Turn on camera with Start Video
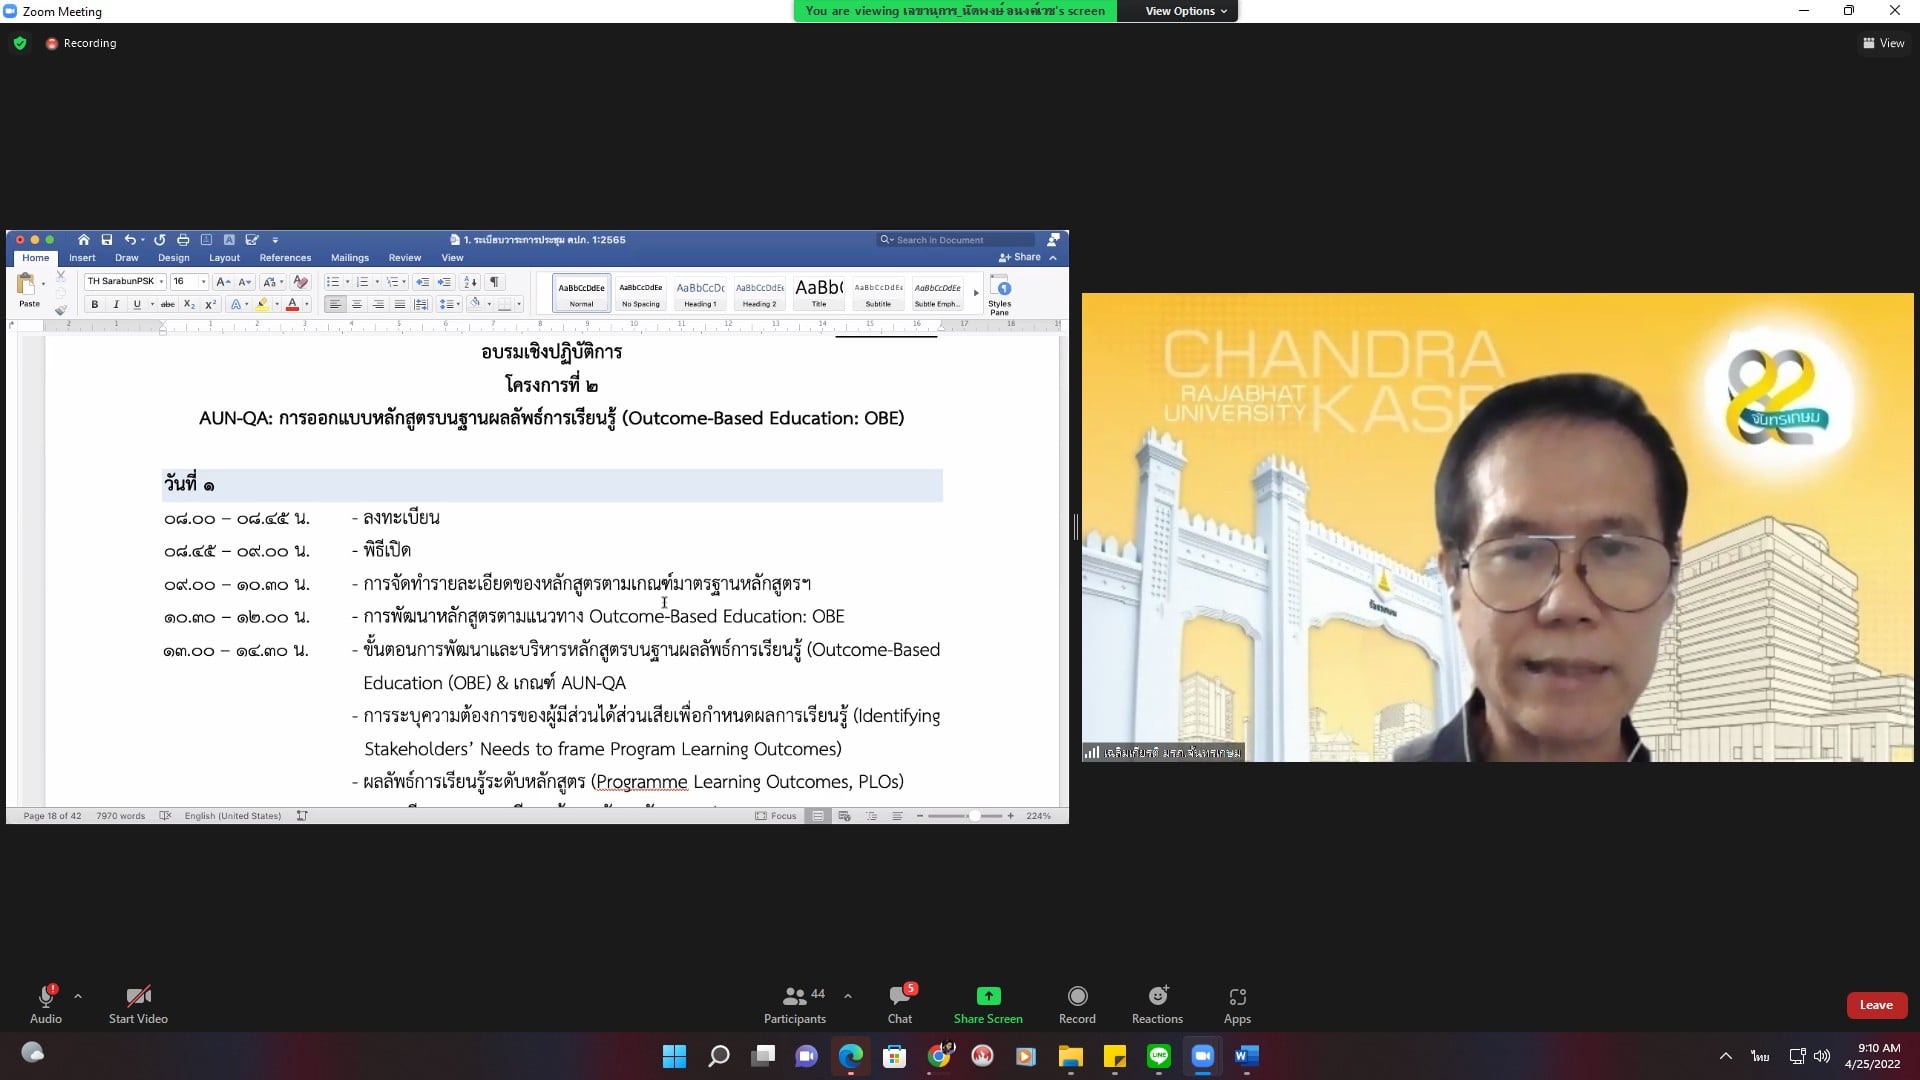 coord(138,1003)
